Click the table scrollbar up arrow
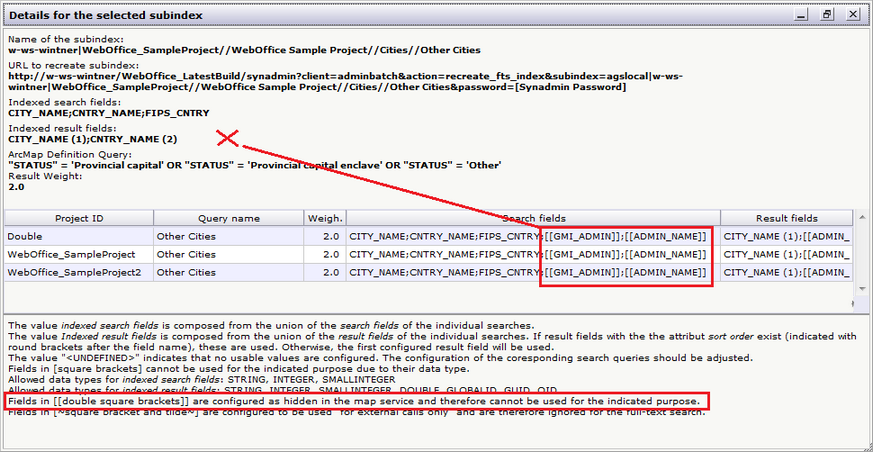Image resolution: width=873 pixels, height=452 pixels. [862, 217]
